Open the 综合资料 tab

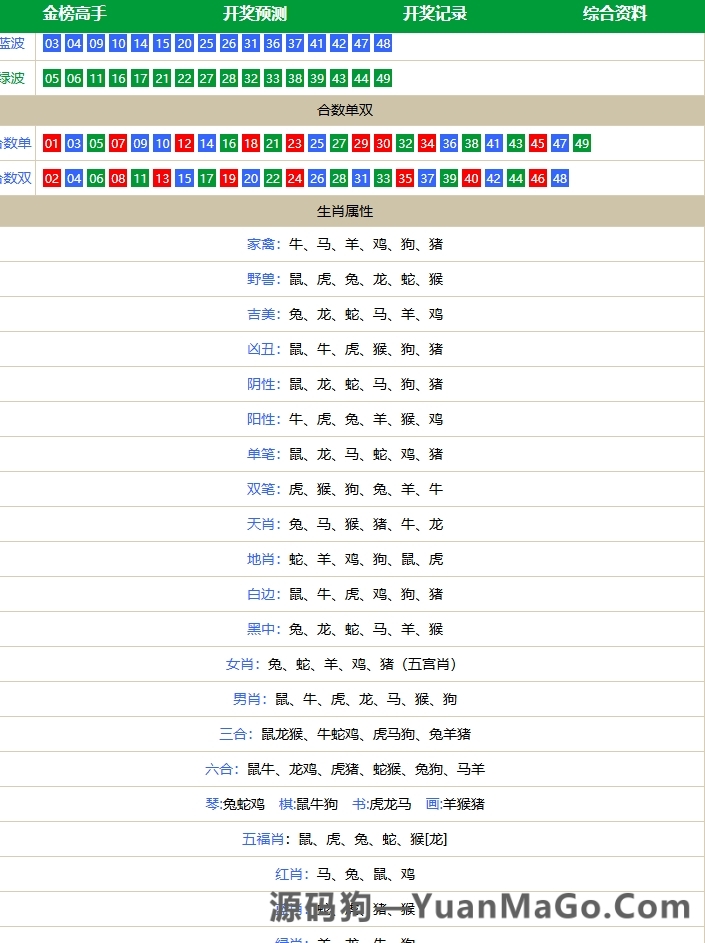(615, 14)
